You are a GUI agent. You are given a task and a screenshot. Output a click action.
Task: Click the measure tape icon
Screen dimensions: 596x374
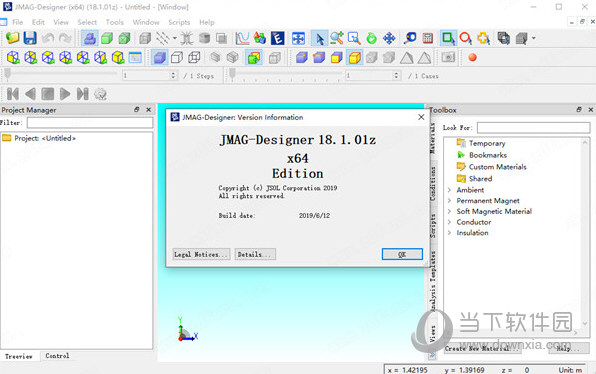[x=410, y=38]
